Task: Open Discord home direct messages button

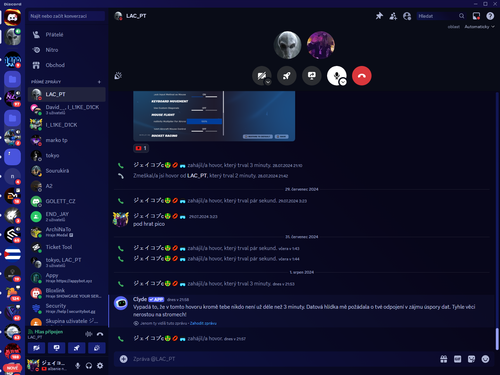Action: click(13, 17)
